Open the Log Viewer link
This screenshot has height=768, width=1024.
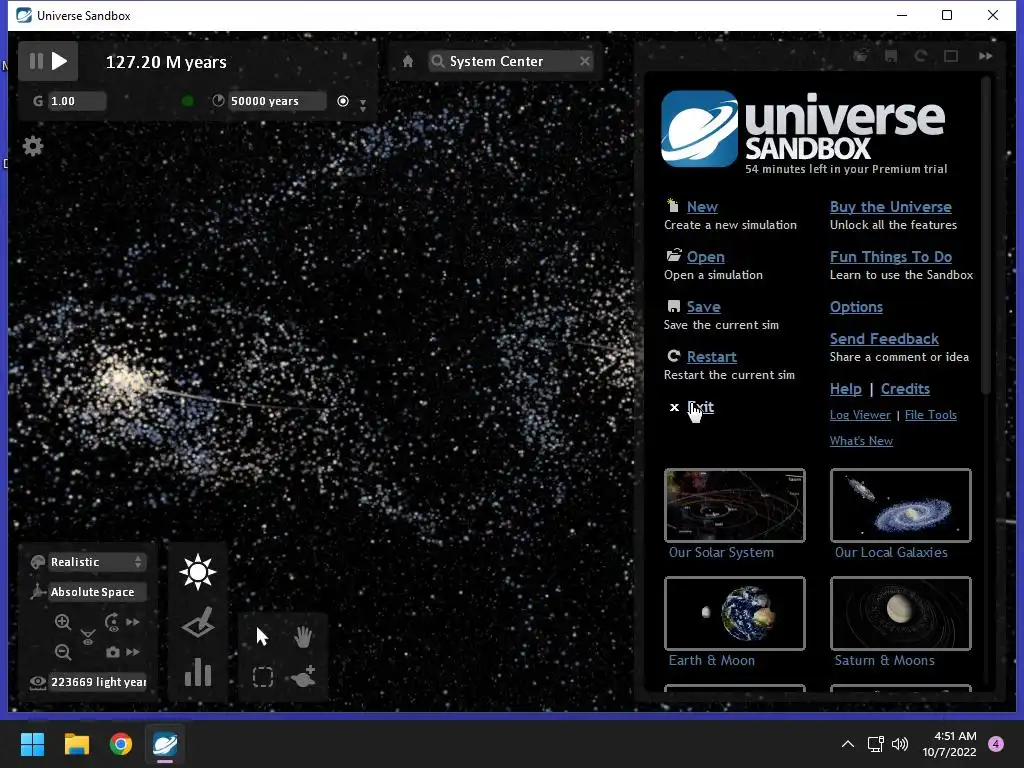pos(859,415)
